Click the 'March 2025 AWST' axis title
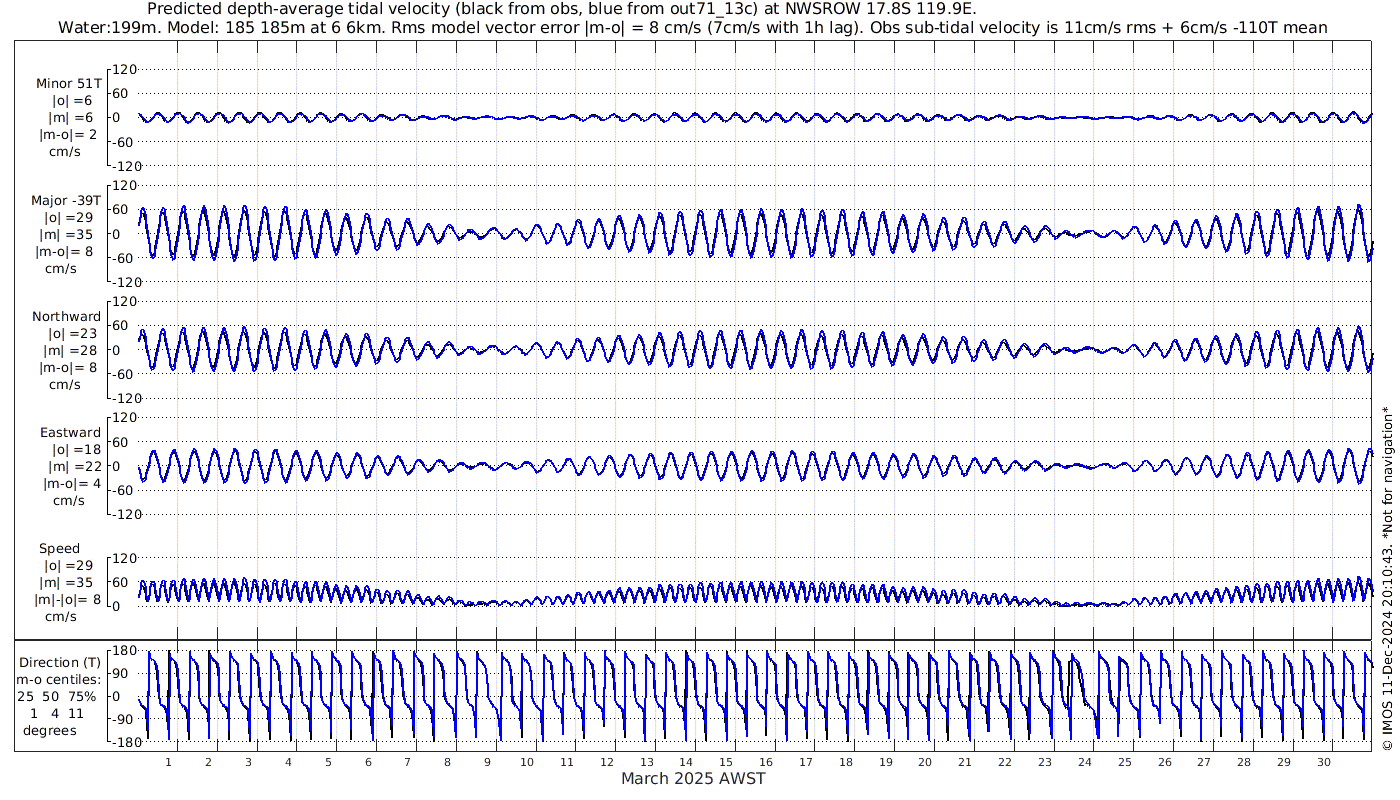1400x800 pixels. [x=694, y=778]
